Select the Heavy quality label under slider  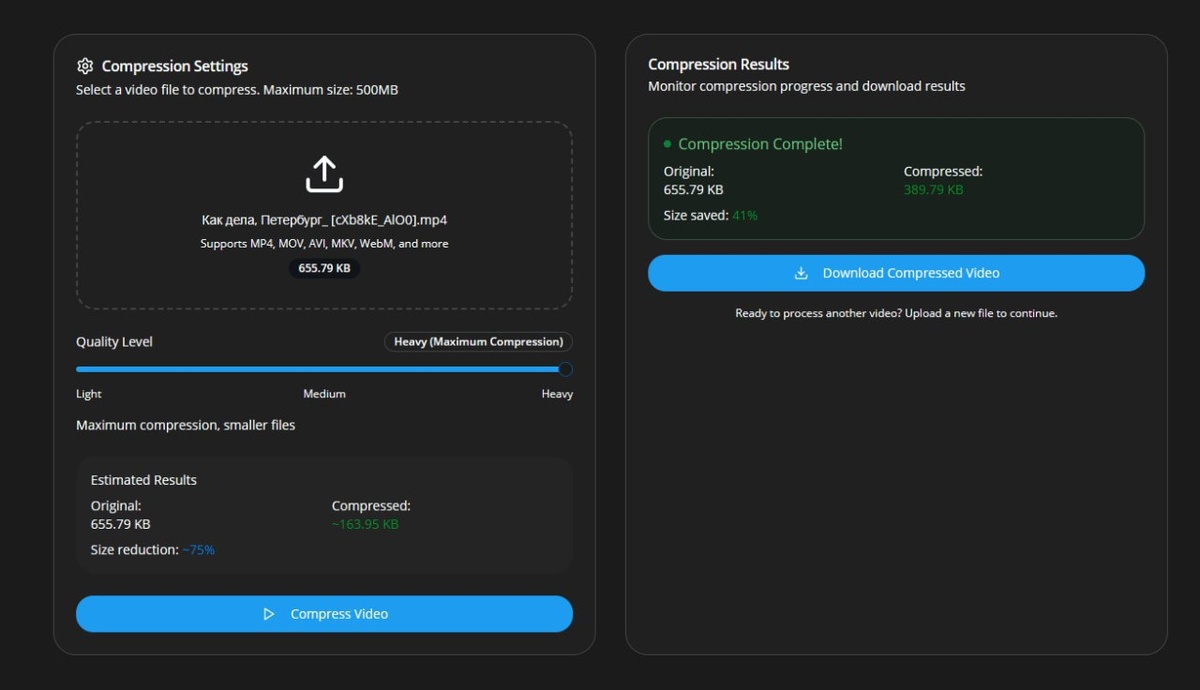coord(557,394)
